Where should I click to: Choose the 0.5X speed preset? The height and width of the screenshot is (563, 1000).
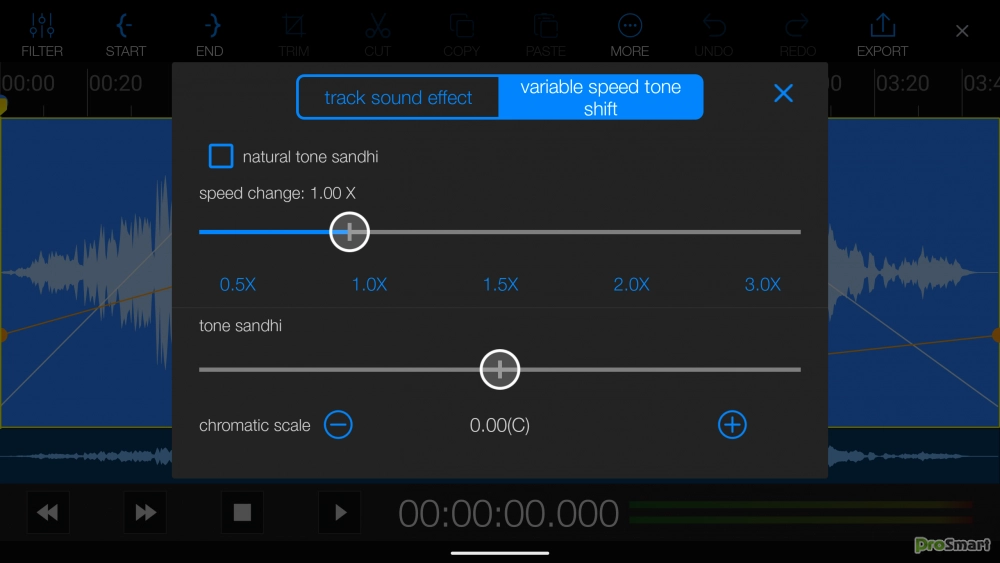238,285
